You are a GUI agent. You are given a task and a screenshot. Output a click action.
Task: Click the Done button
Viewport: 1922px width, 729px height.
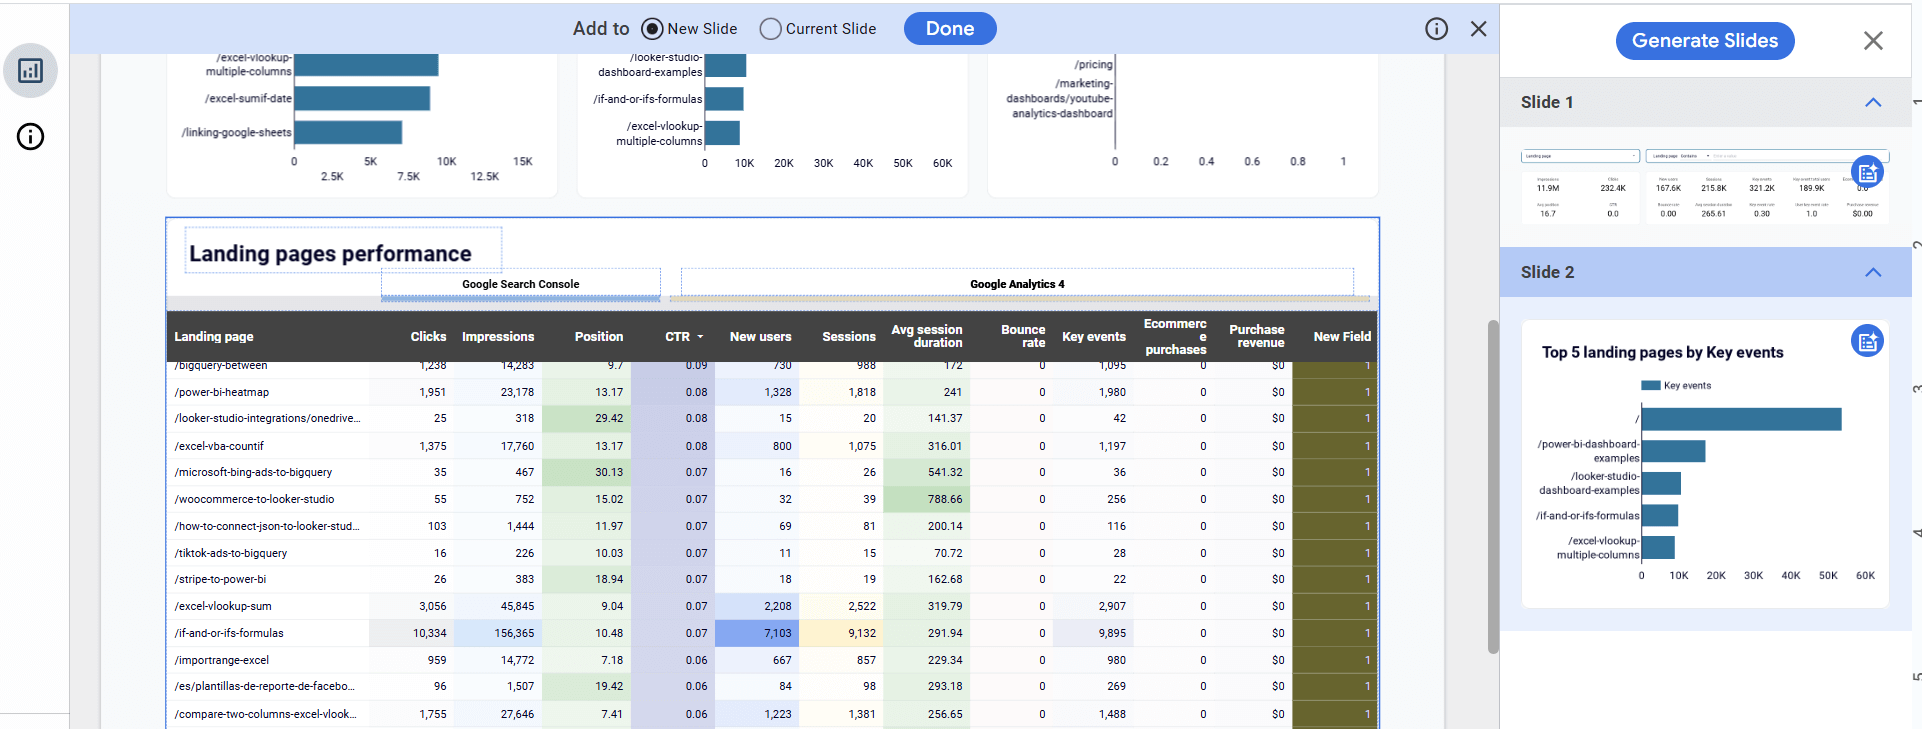pos(949,29)
